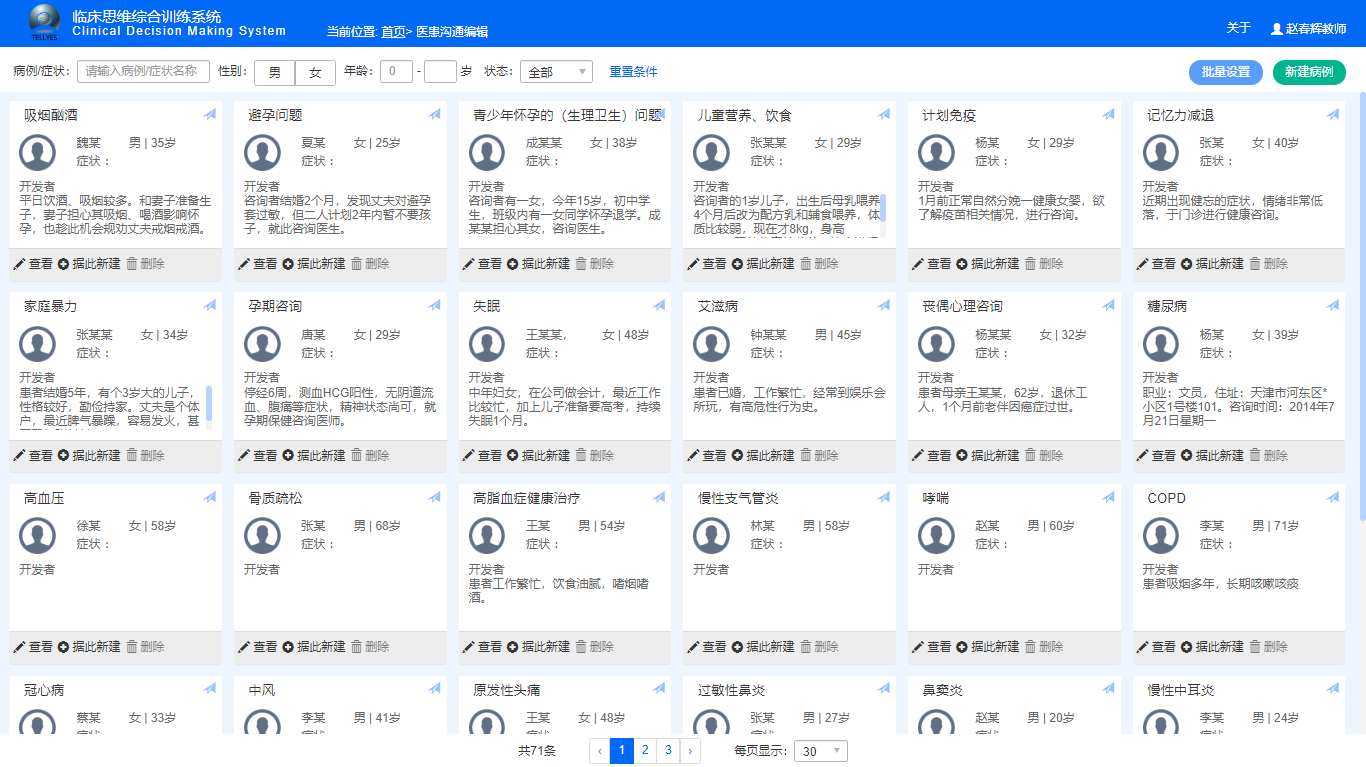Create a new case from 孕期咨询
This screenshot has width=1366, height=767.
point(314,455)
